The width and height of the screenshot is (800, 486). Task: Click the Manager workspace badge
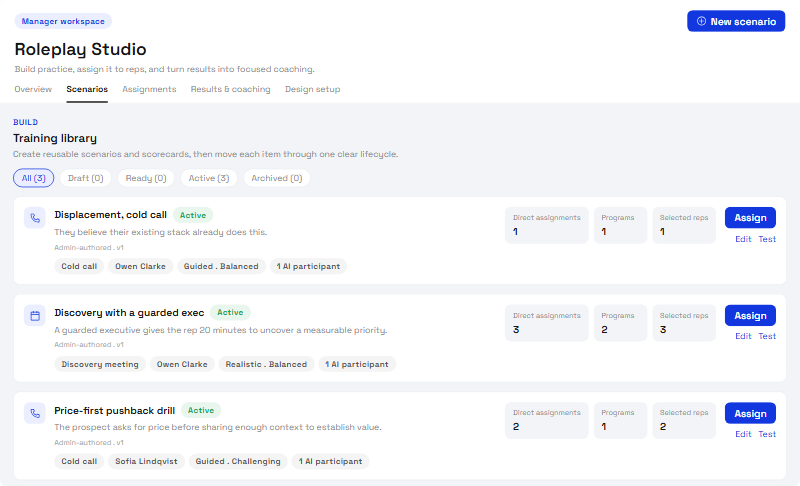(63, 21)
